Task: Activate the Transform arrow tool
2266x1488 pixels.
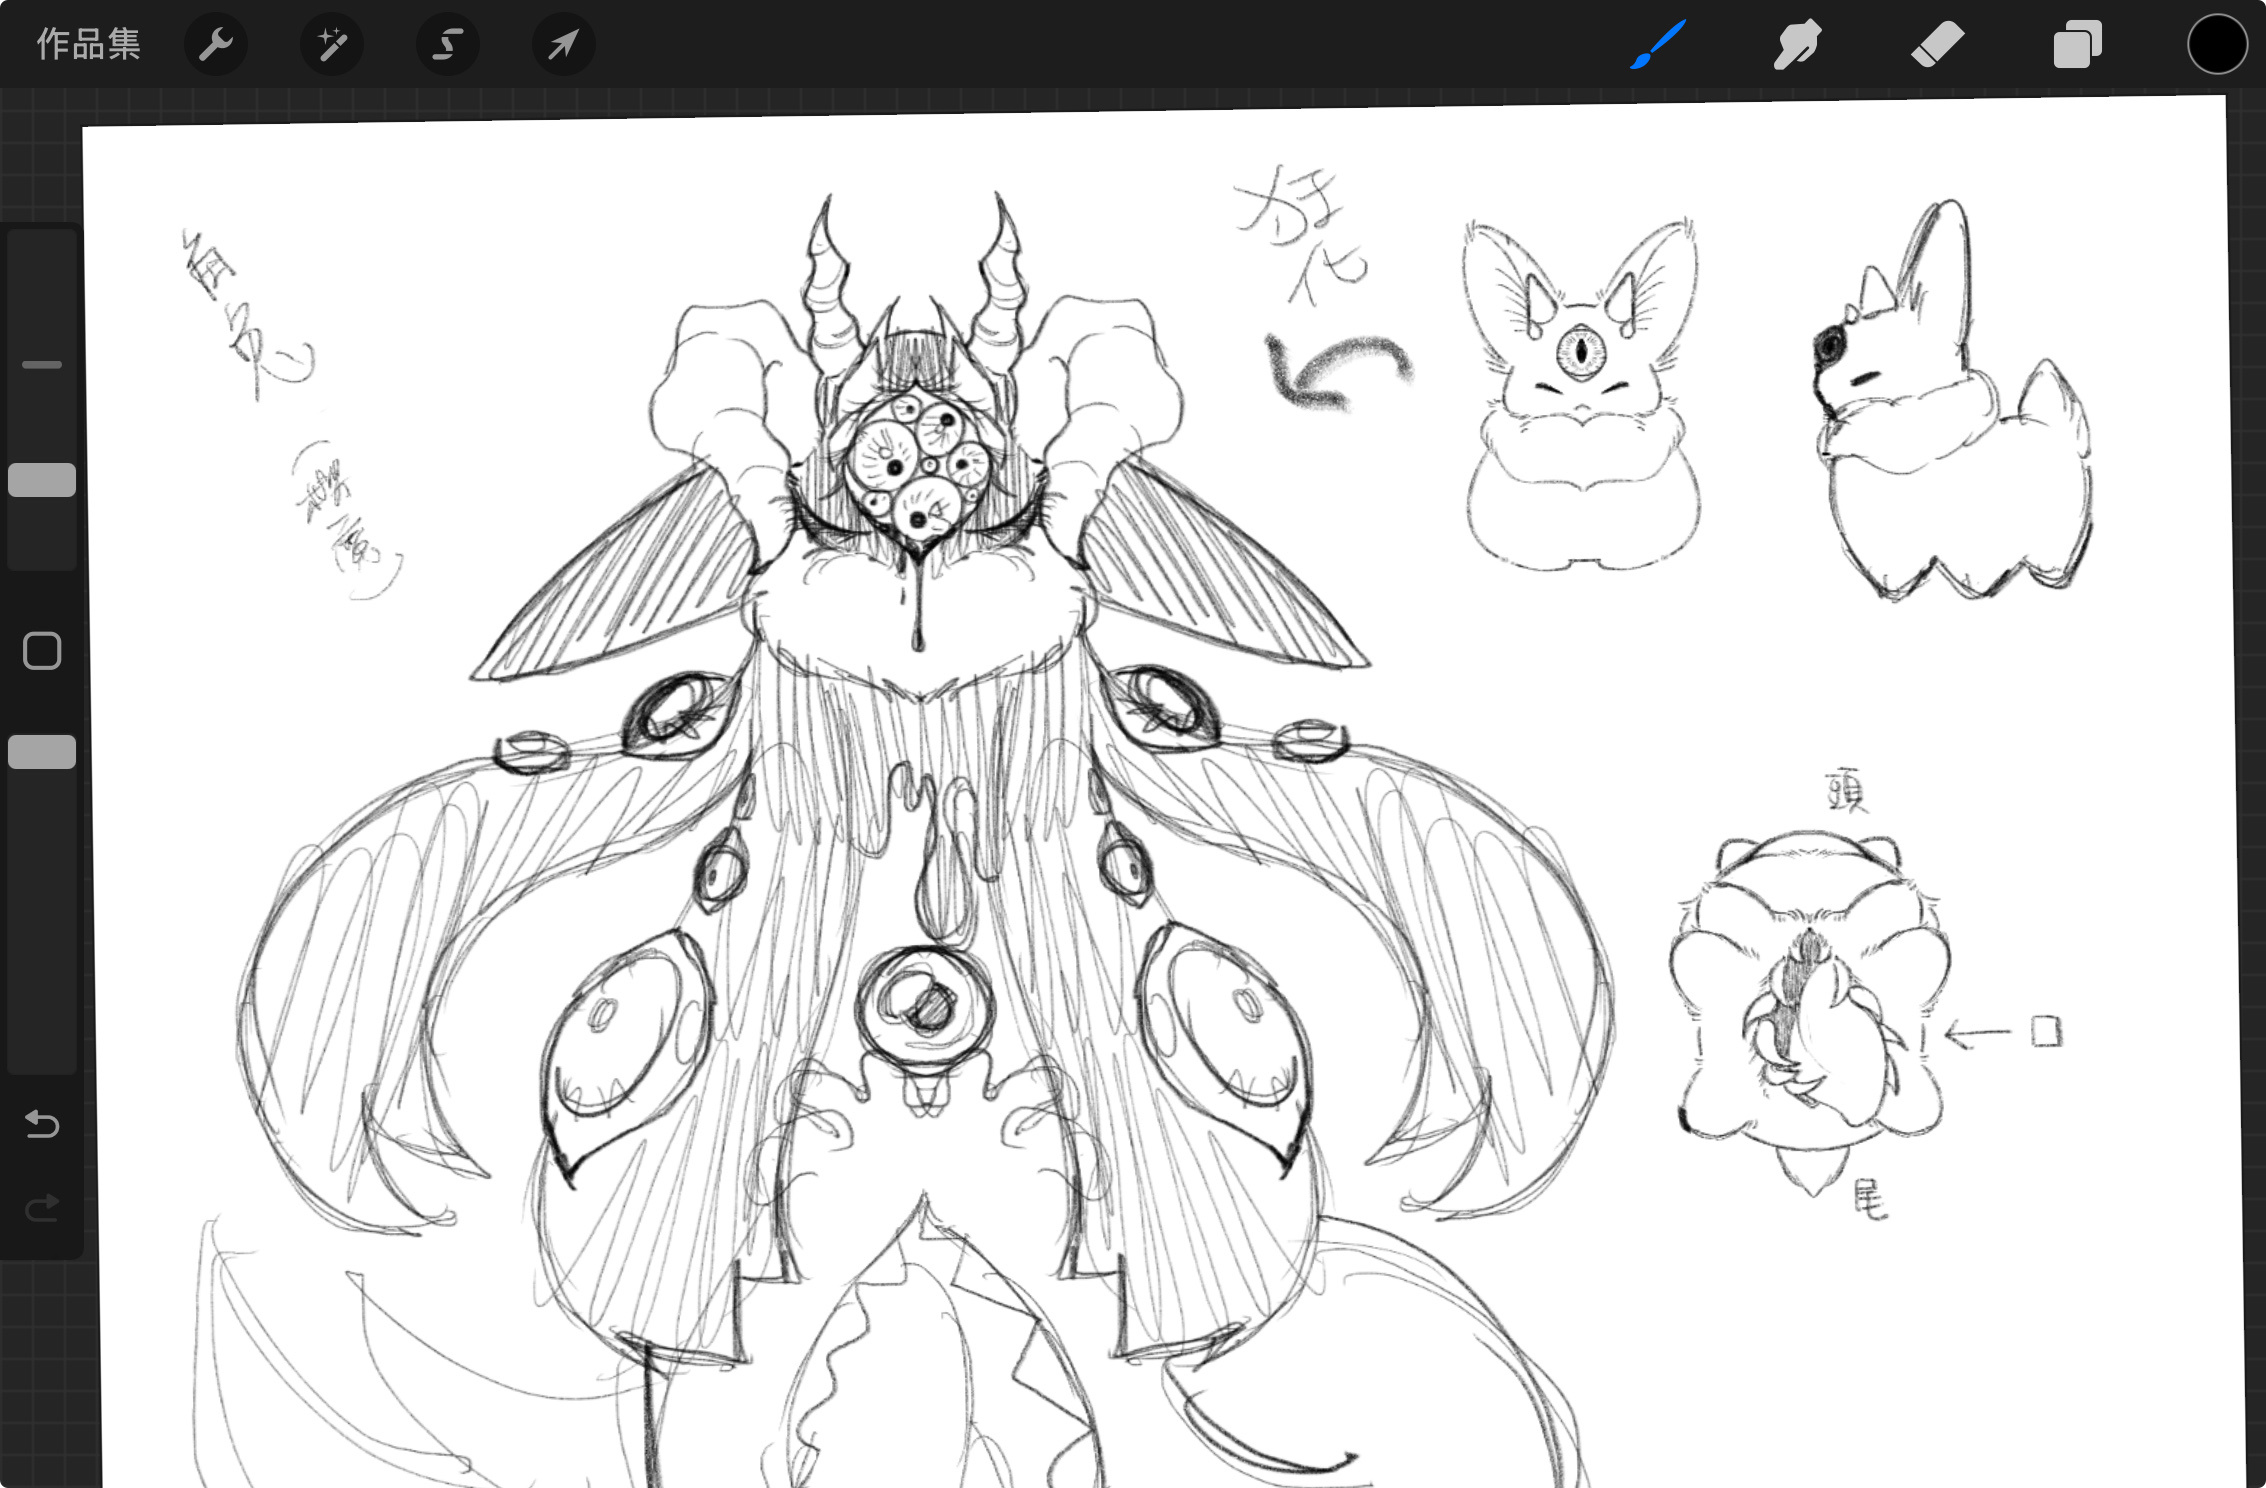Action: point(563,45)
